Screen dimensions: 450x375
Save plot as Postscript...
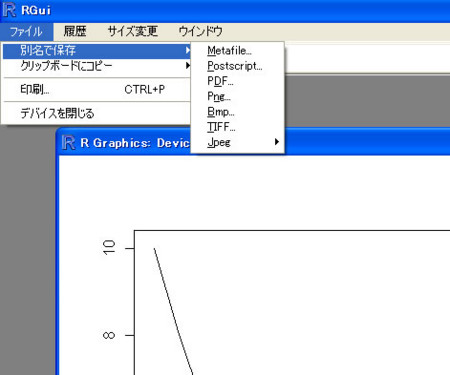click(237, 66)
